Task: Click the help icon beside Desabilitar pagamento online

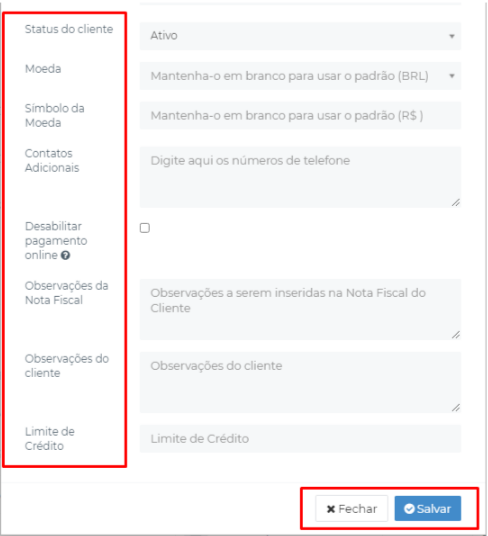Action: tap(65, 255)
